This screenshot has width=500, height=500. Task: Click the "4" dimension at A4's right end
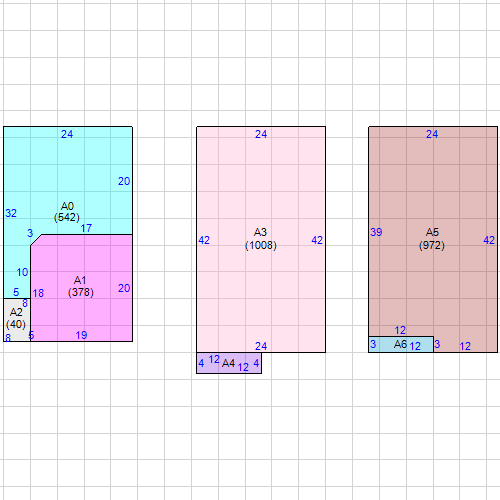(x=256, y=363)
